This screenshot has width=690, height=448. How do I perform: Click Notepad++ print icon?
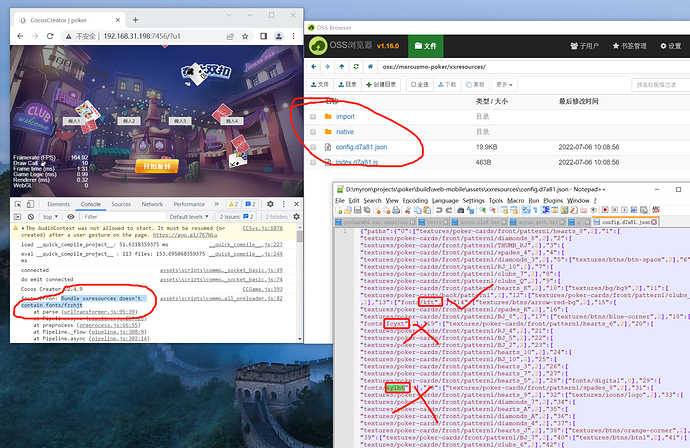pos(396,210)
